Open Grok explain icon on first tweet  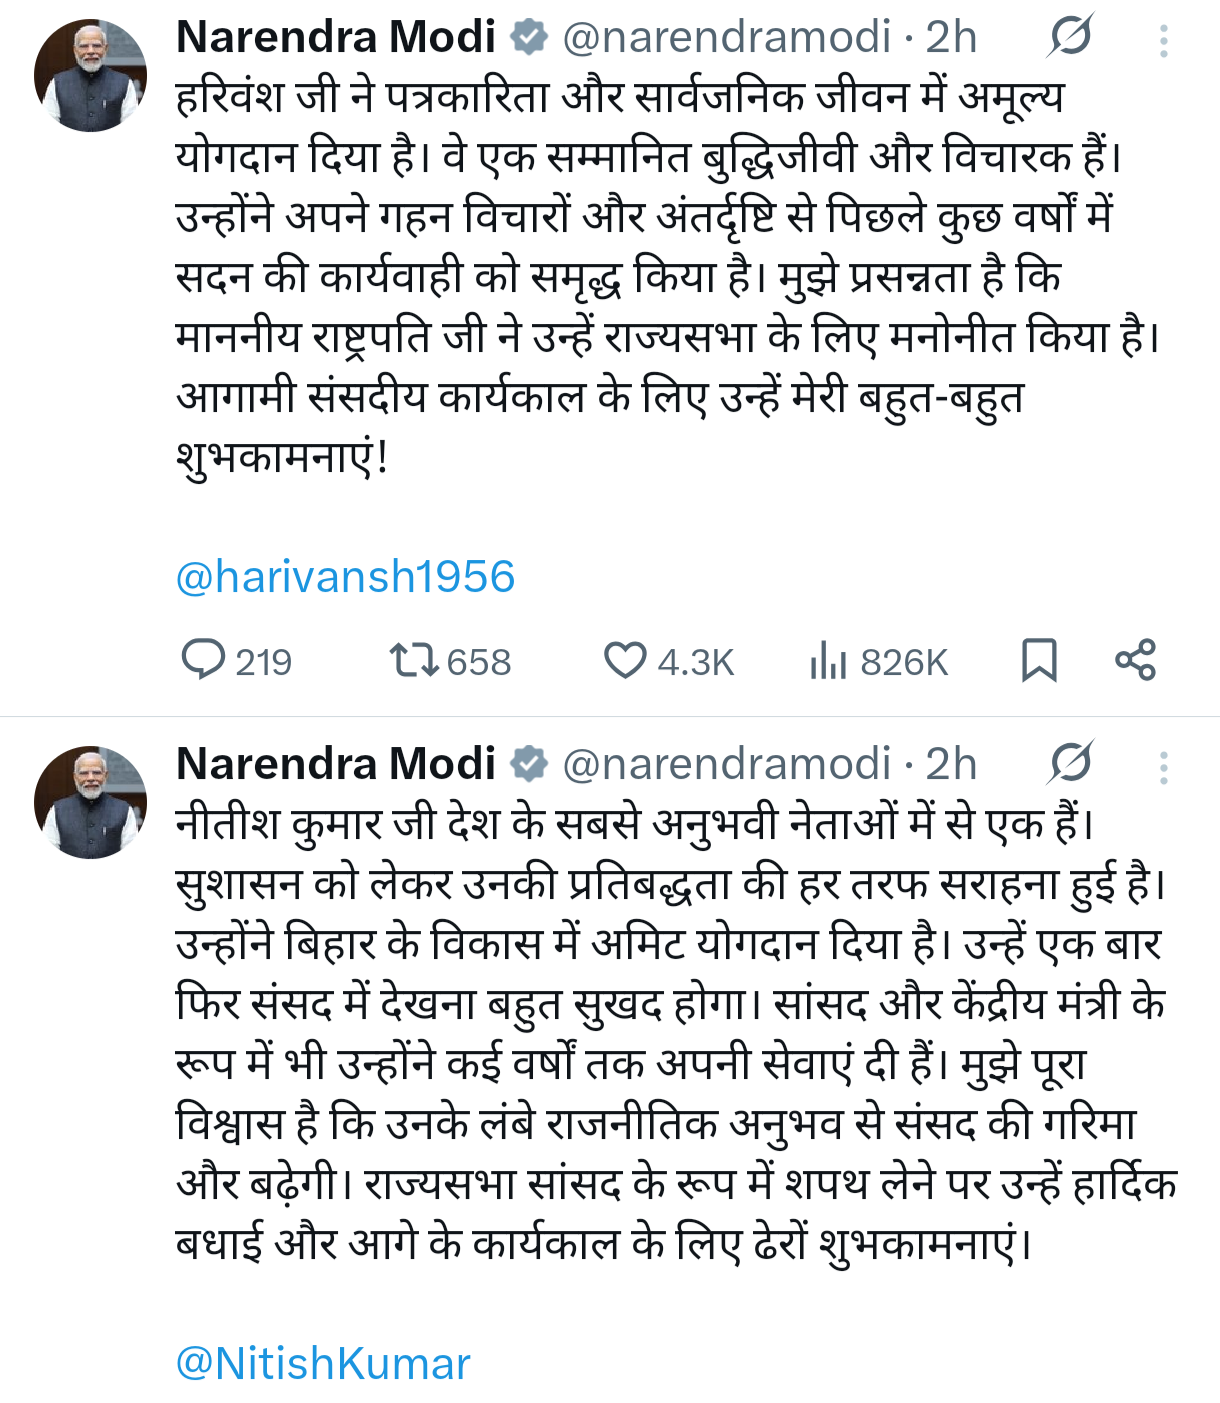[1070, 38]
